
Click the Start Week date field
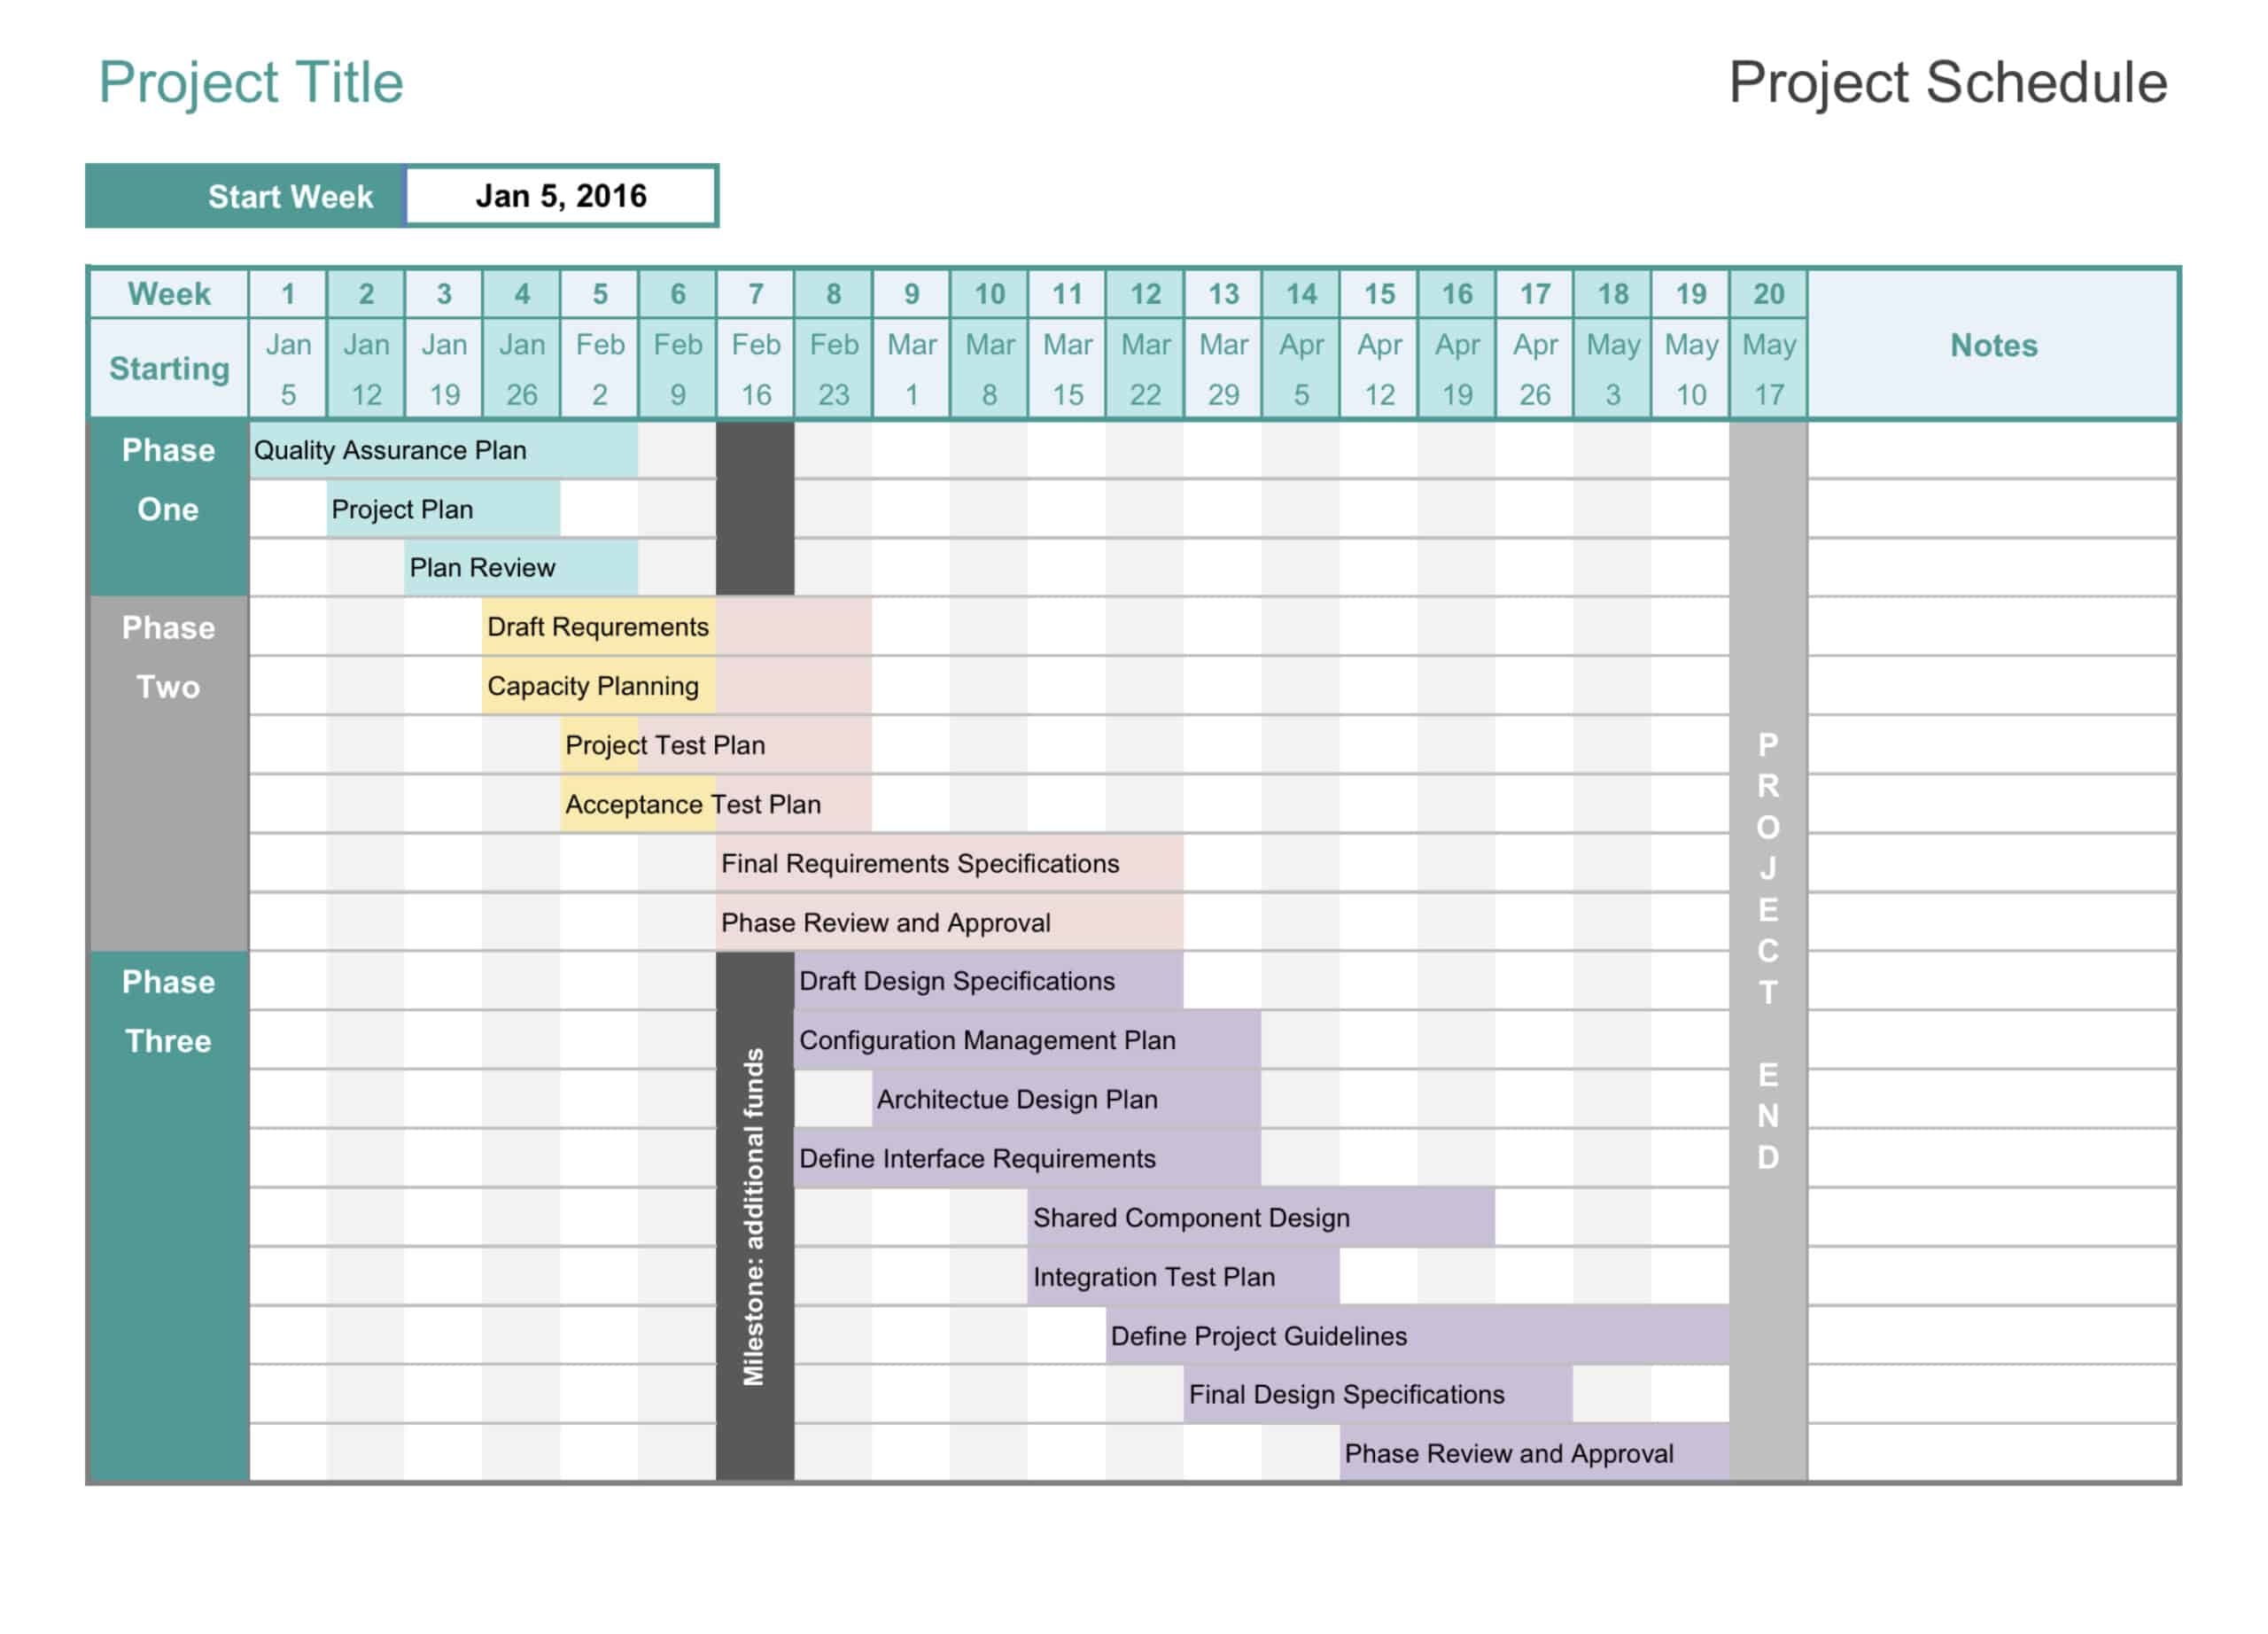tap(561, 196)
